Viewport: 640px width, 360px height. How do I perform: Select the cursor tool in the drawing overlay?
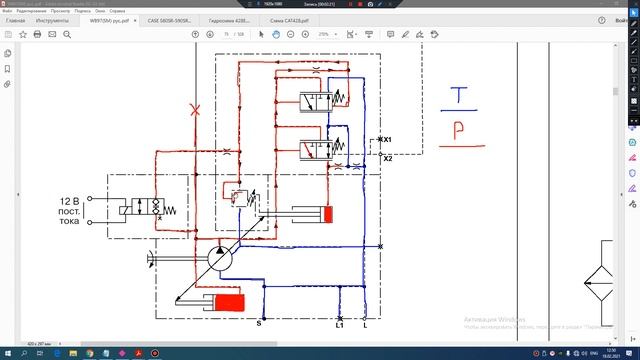tap(633, 13)
